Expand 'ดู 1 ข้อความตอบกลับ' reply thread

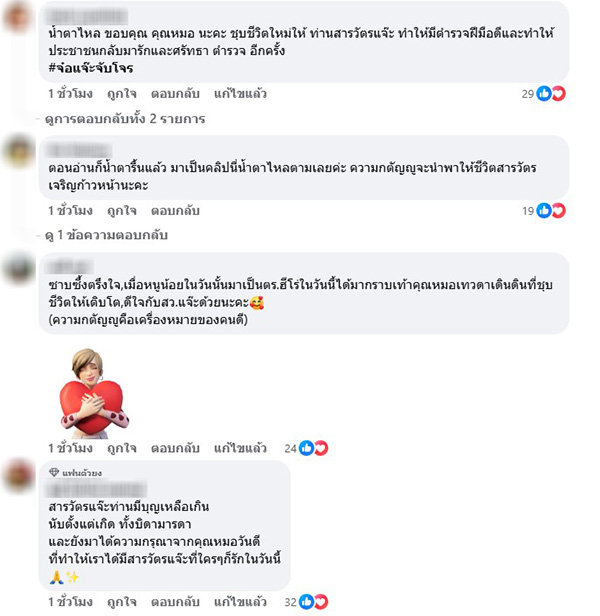coord(106,235)
